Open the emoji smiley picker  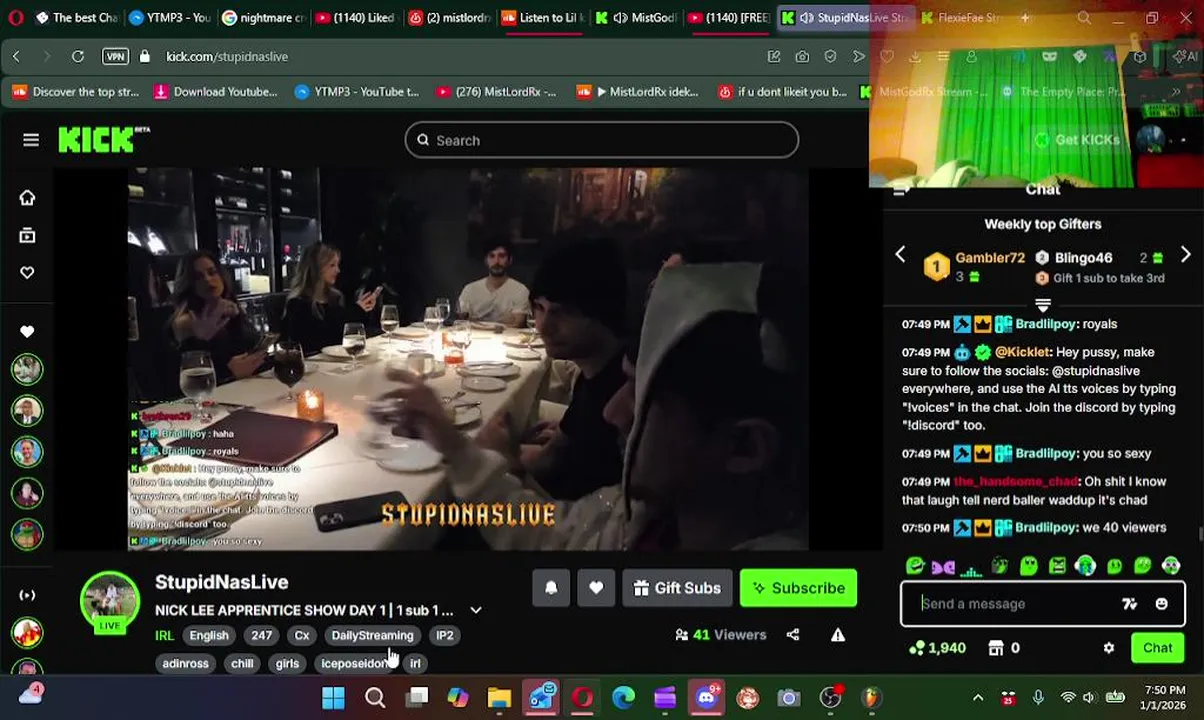point(1161,604)
